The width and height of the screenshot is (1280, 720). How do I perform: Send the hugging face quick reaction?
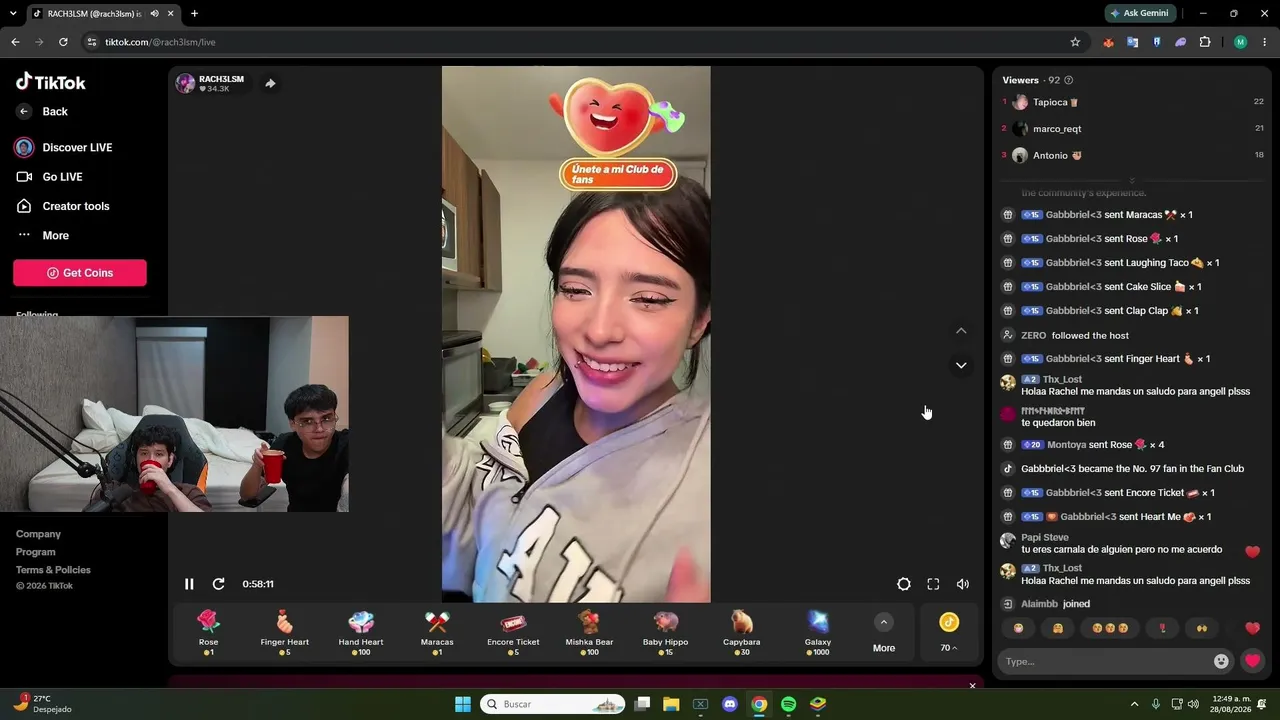coord(1058,628)
